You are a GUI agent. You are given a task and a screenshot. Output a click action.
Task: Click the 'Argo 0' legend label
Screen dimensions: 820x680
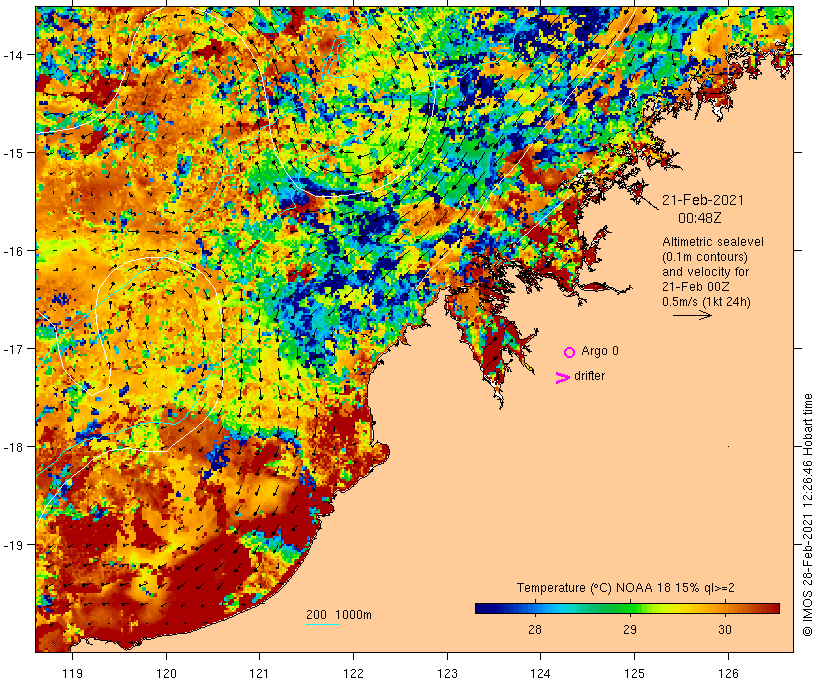(x=600, y=351)
